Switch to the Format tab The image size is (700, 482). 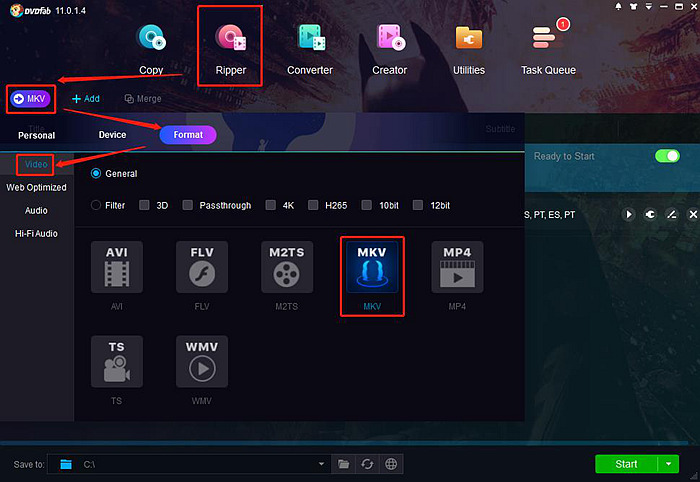[x=188, y=135]
